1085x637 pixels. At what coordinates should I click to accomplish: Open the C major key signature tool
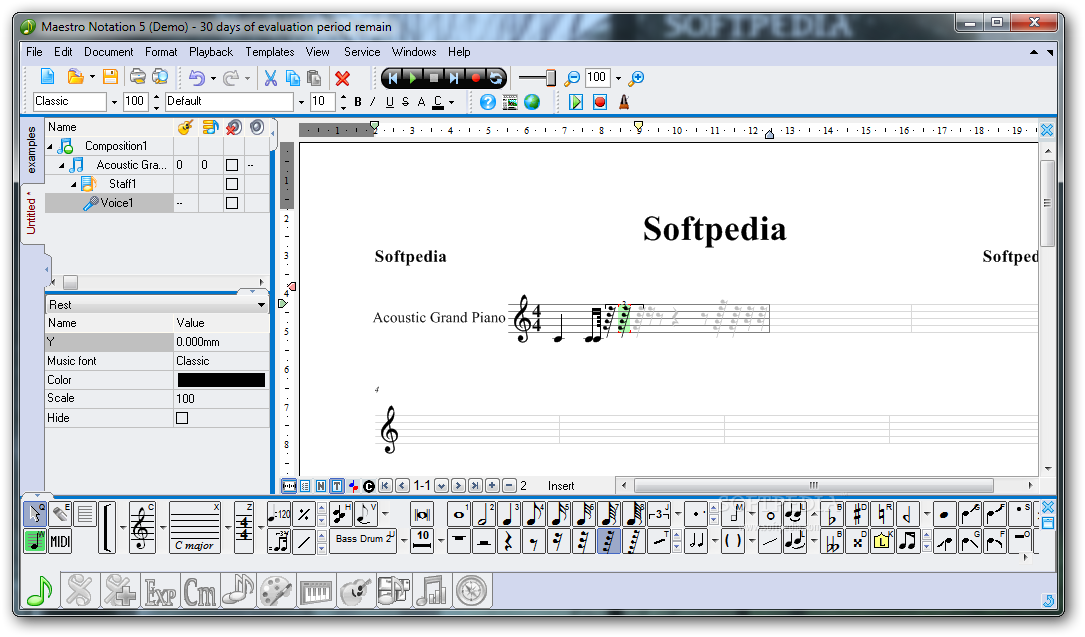click(194, 528)
